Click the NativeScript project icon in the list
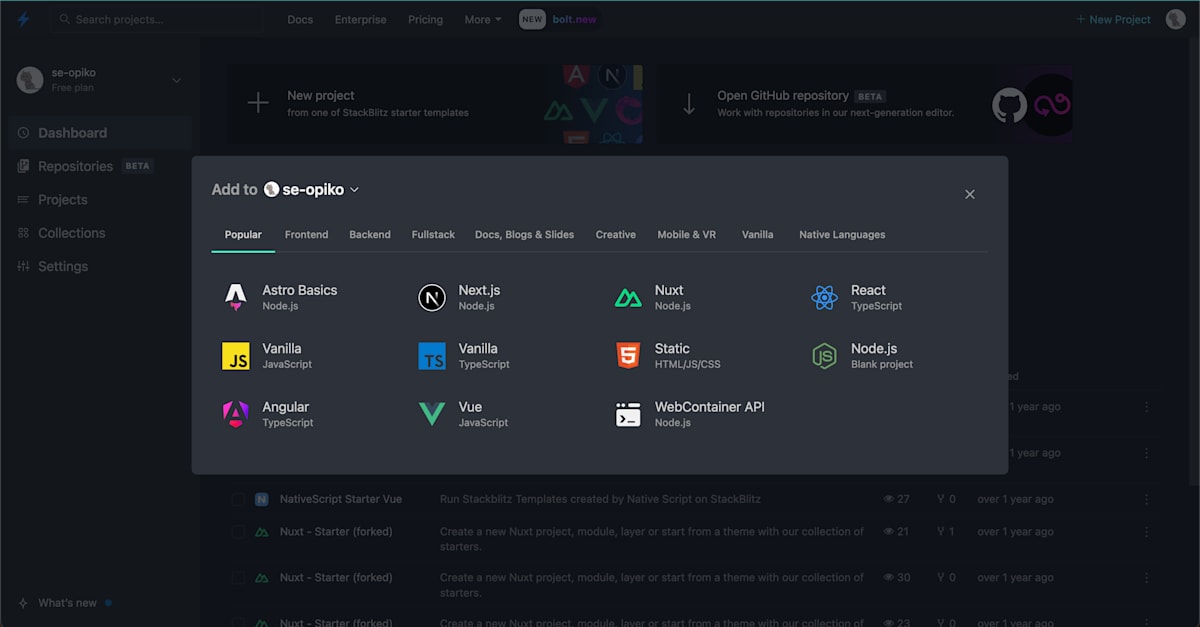This screenshot has height=627, width=1200. coord(262,499)
